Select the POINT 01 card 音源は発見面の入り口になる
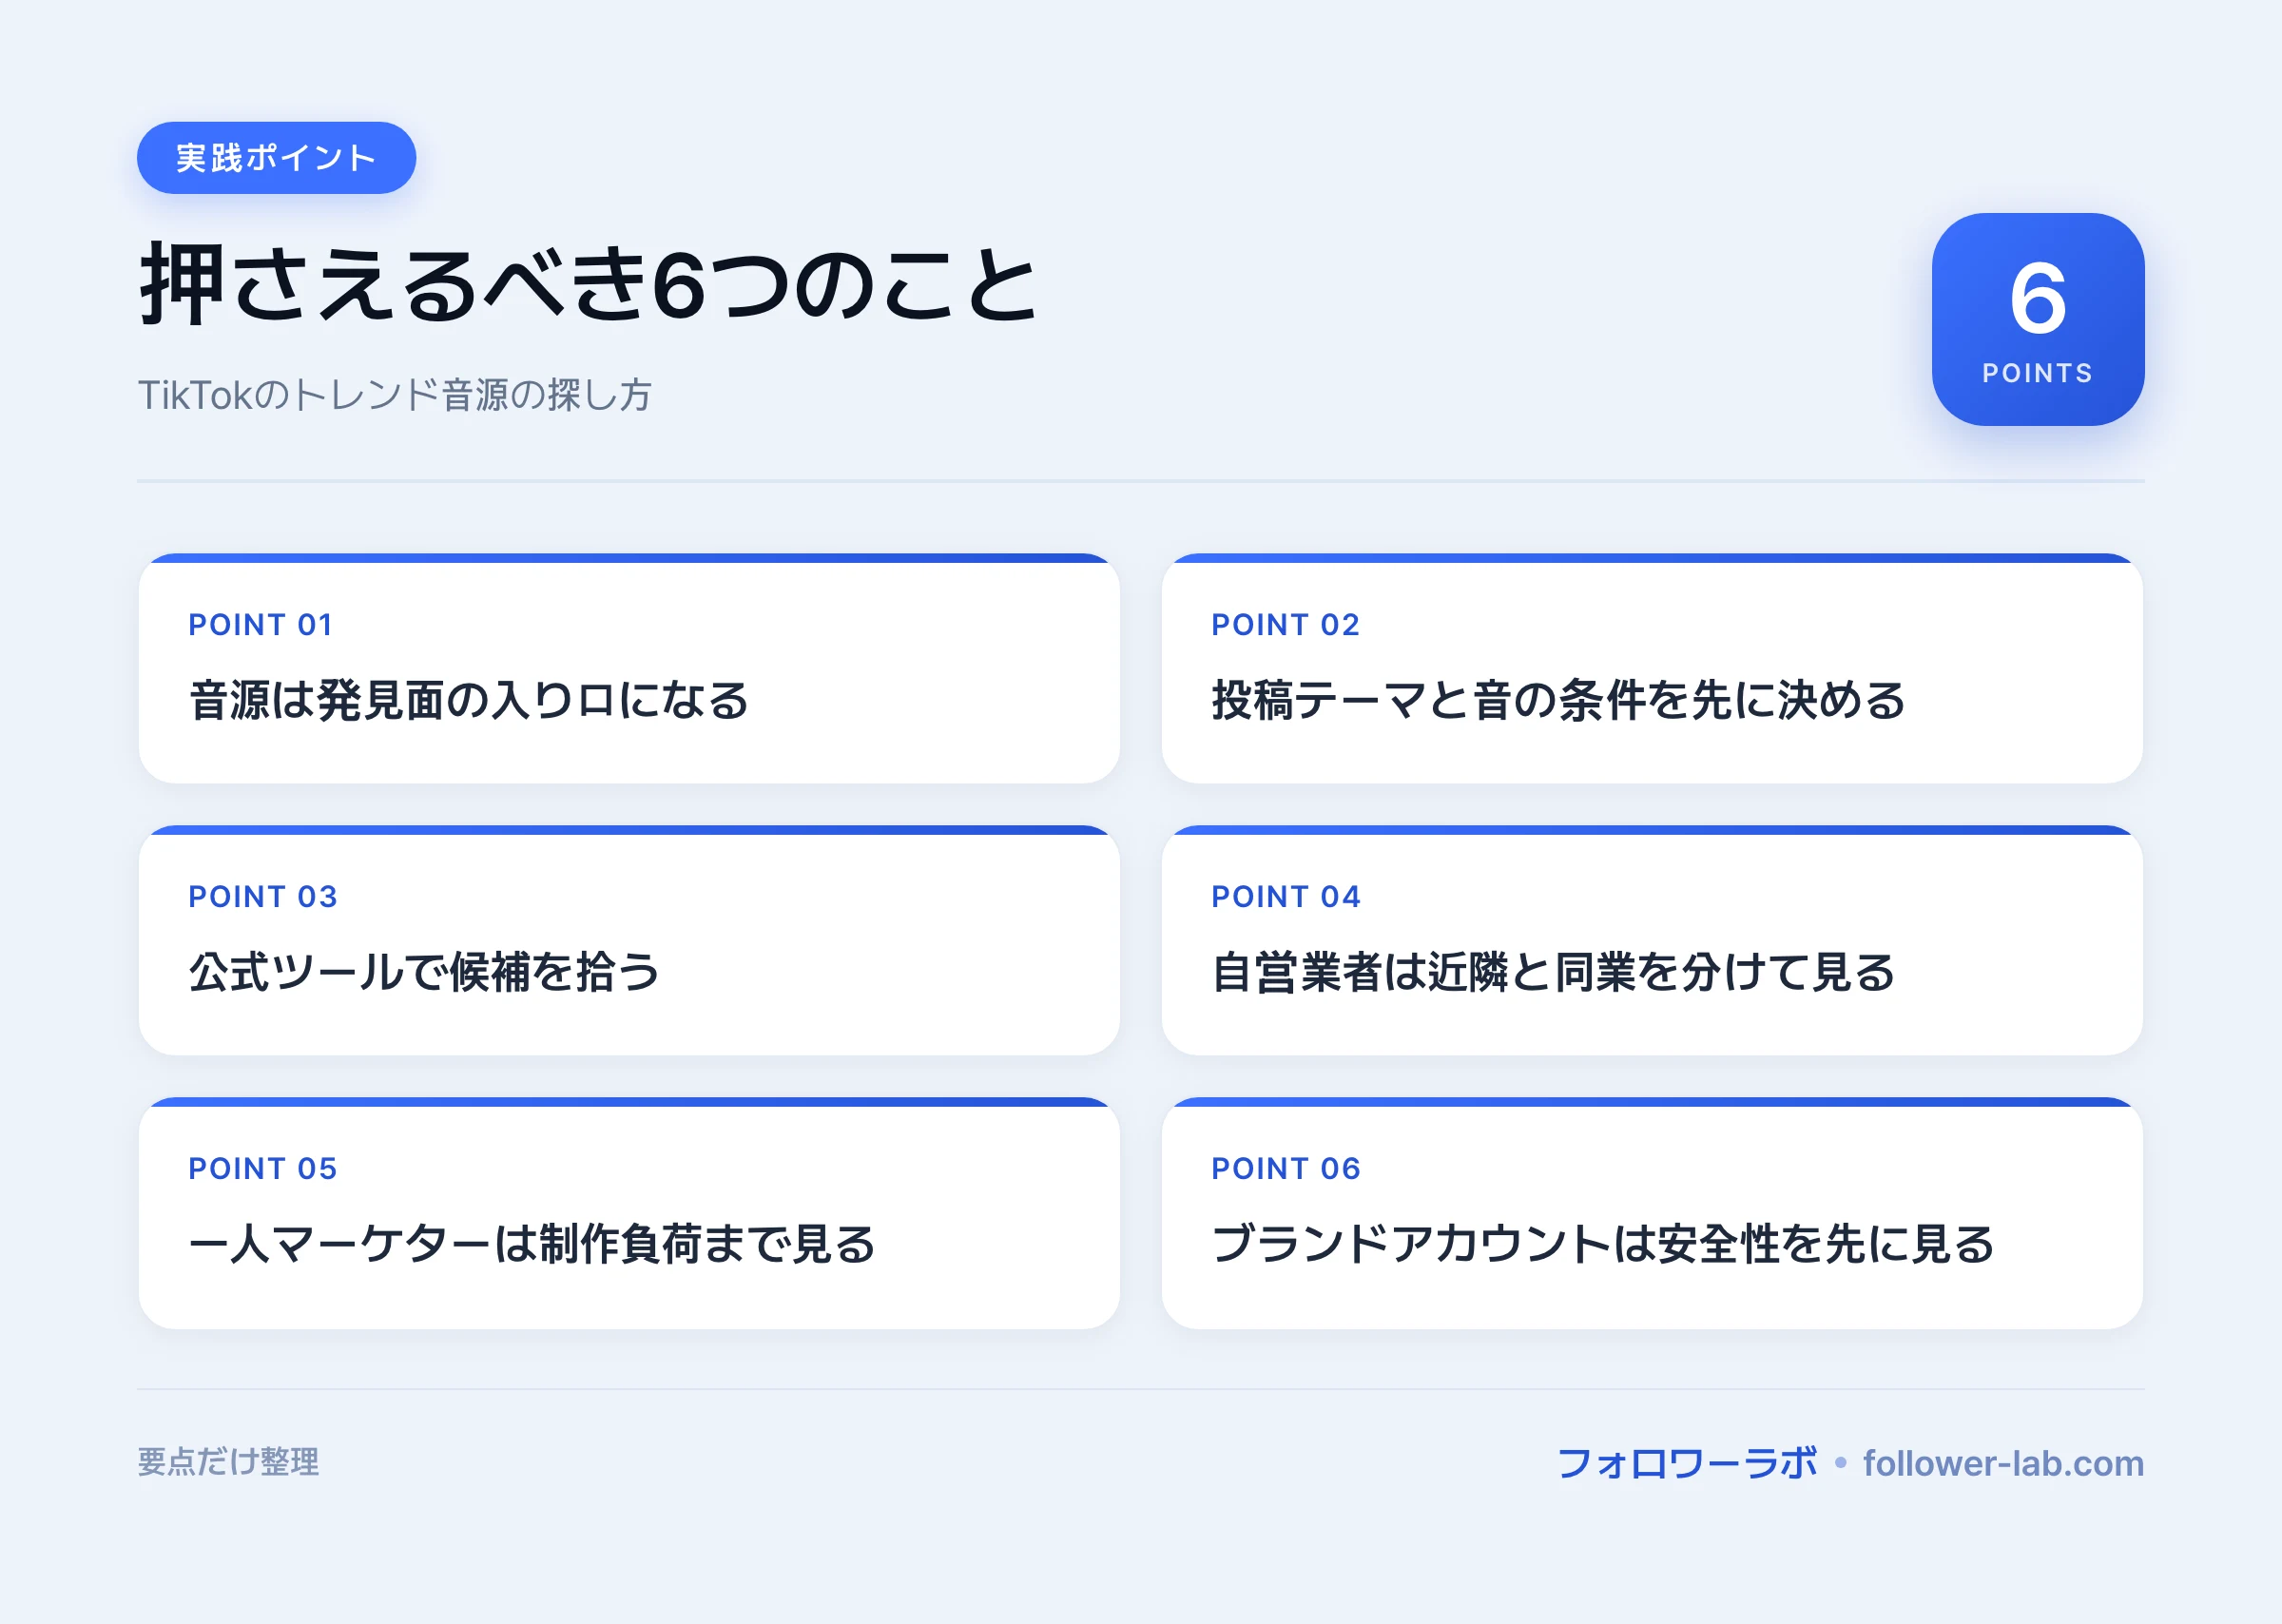The image size is (2282, 1624). pyautogui.click(x=629, y=668)
